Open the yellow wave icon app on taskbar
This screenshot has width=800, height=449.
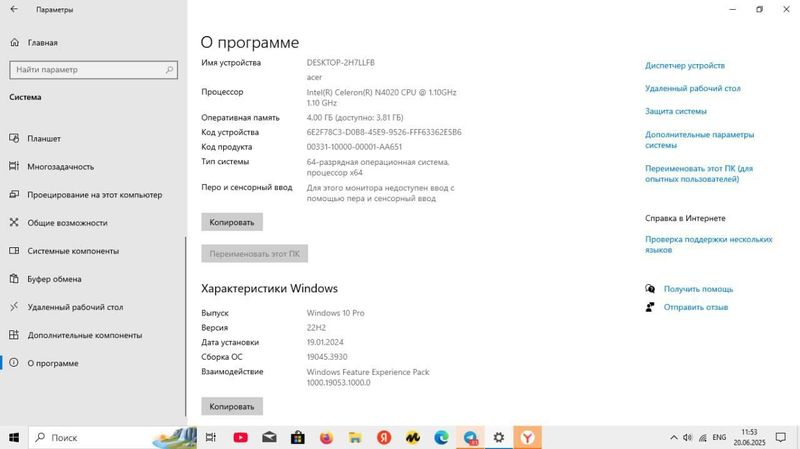[413, 437]
